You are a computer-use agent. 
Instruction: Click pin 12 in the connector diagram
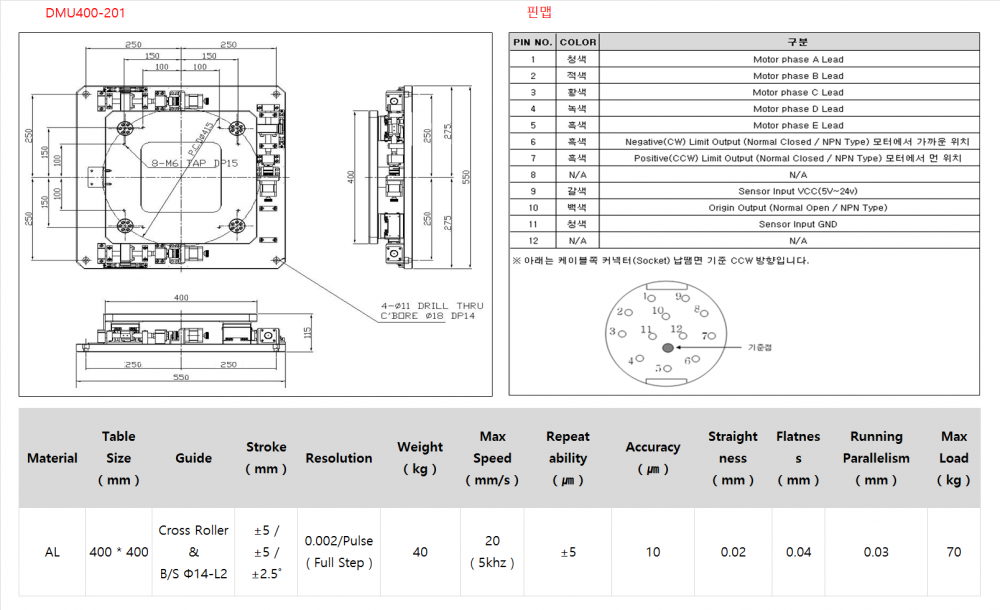[677, 329]
